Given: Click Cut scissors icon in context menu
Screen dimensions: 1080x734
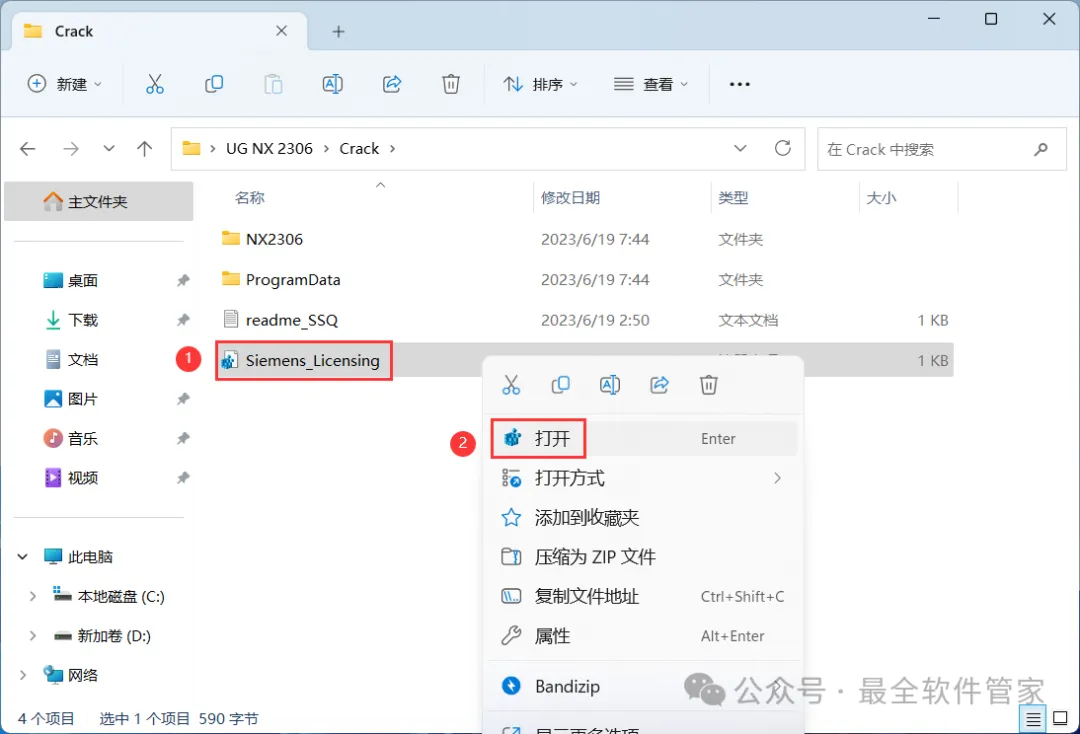Looking at the screenshot, I should tap(511, 385).
